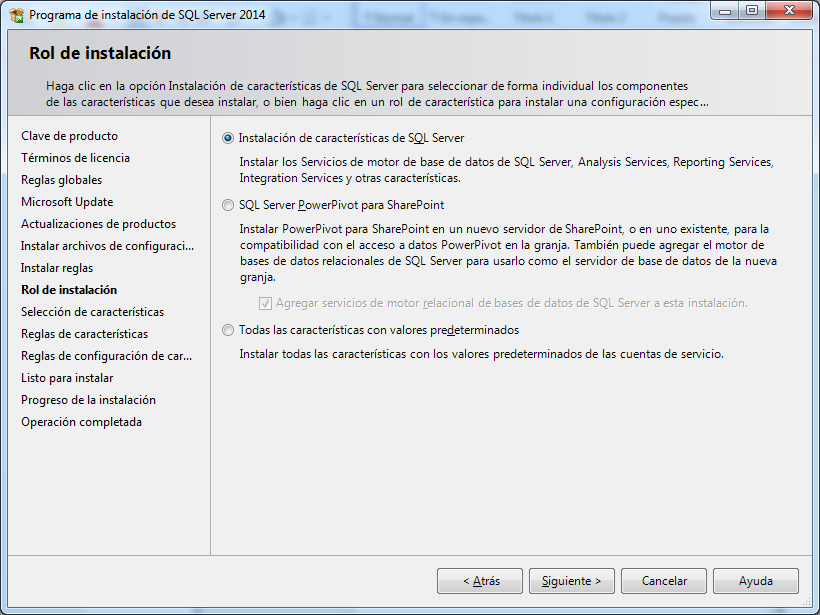Click the Instalar archivos de configuraci... step
This screenshot has height=615, width=820.
click(107, 246)
